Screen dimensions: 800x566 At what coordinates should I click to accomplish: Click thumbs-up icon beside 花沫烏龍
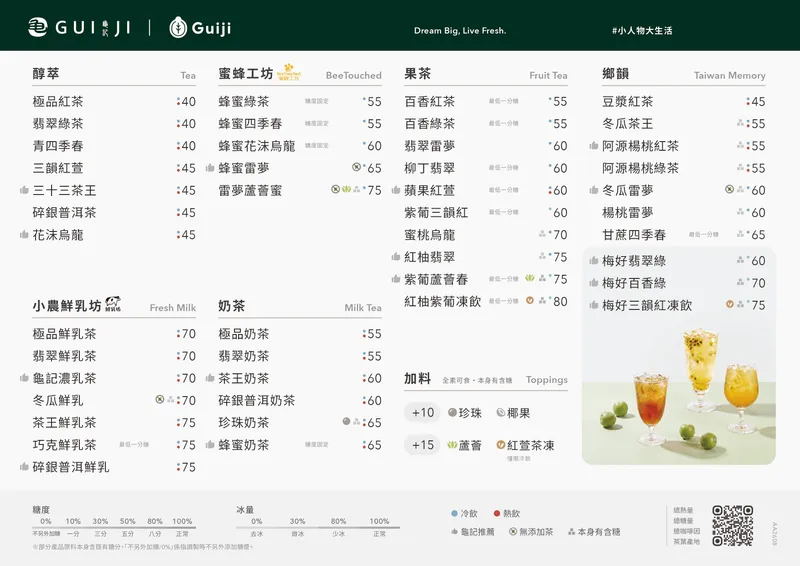[24, 235]
